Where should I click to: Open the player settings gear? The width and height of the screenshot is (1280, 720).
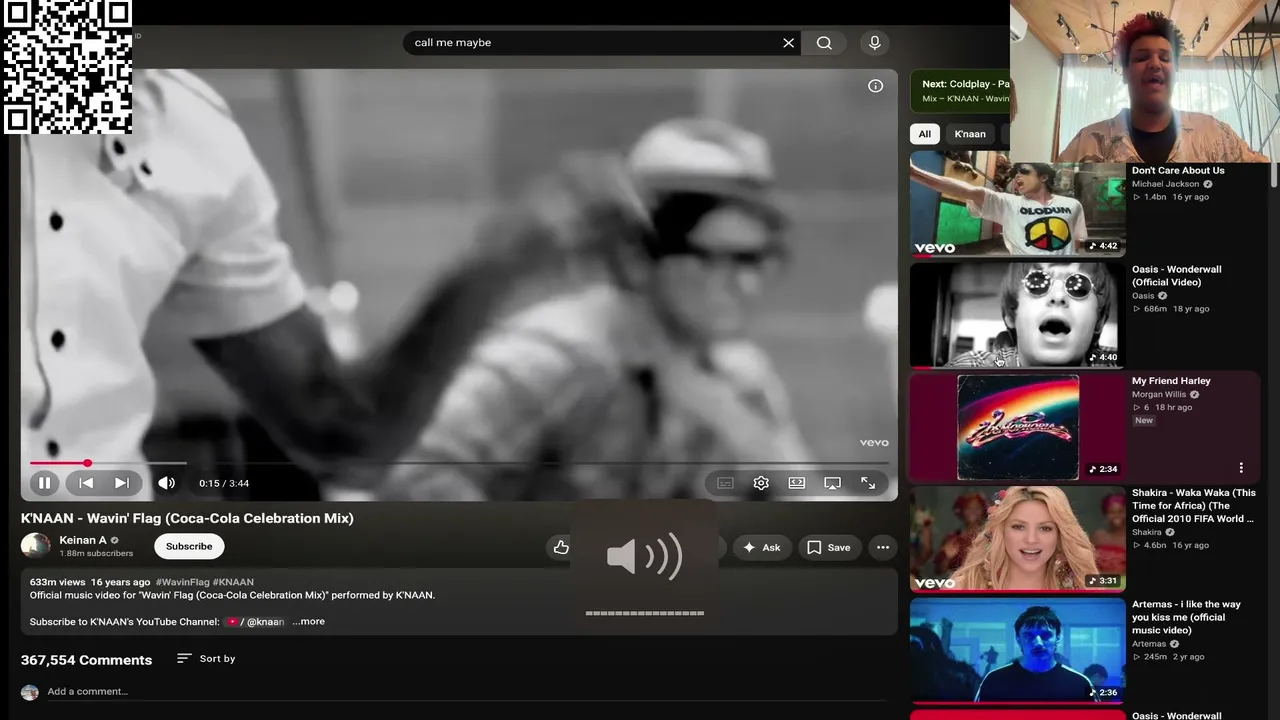pyautogui.click(x=761, y=483)
